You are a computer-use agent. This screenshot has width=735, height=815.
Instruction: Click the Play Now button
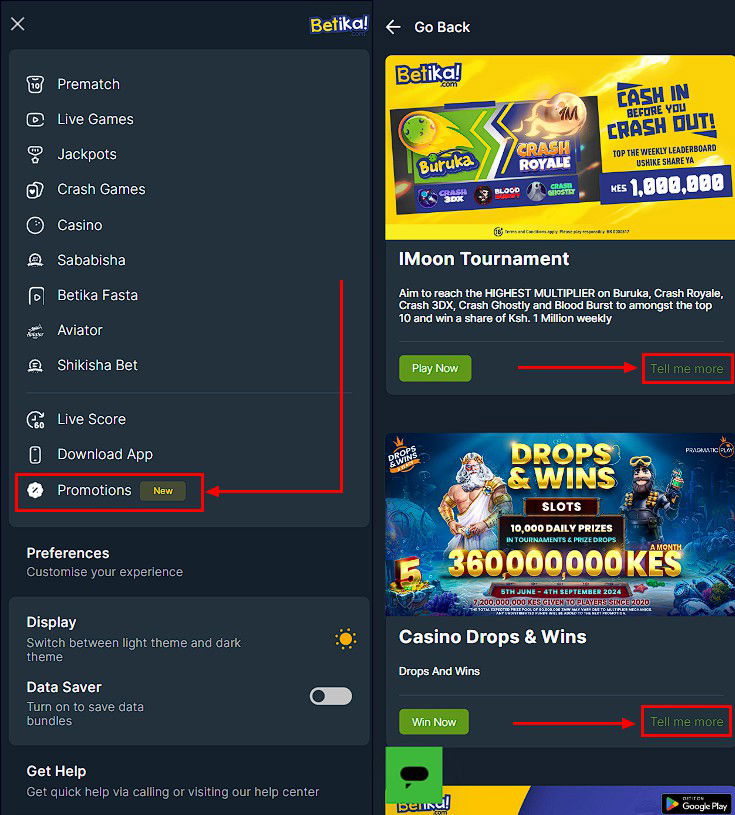point(435,369)
